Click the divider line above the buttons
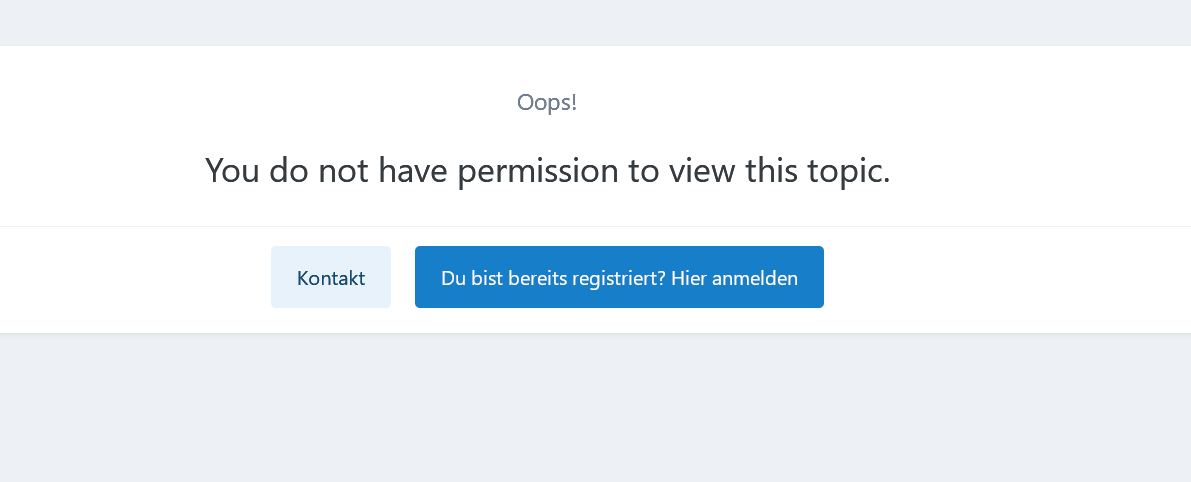The width and height of the screenshot is (1191, 482). click(595, 227)
